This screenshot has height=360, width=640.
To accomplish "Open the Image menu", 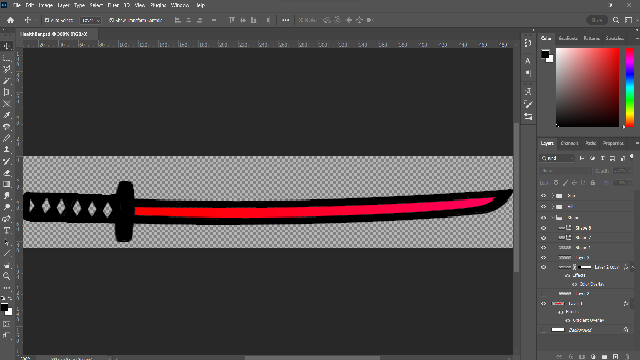I will click(x=45, y=5).
